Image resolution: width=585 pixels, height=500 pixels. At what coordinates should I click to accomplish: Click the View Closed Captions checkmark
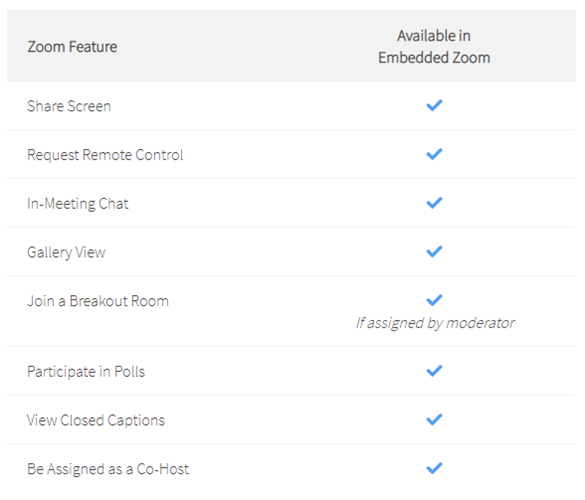(434, 419)
